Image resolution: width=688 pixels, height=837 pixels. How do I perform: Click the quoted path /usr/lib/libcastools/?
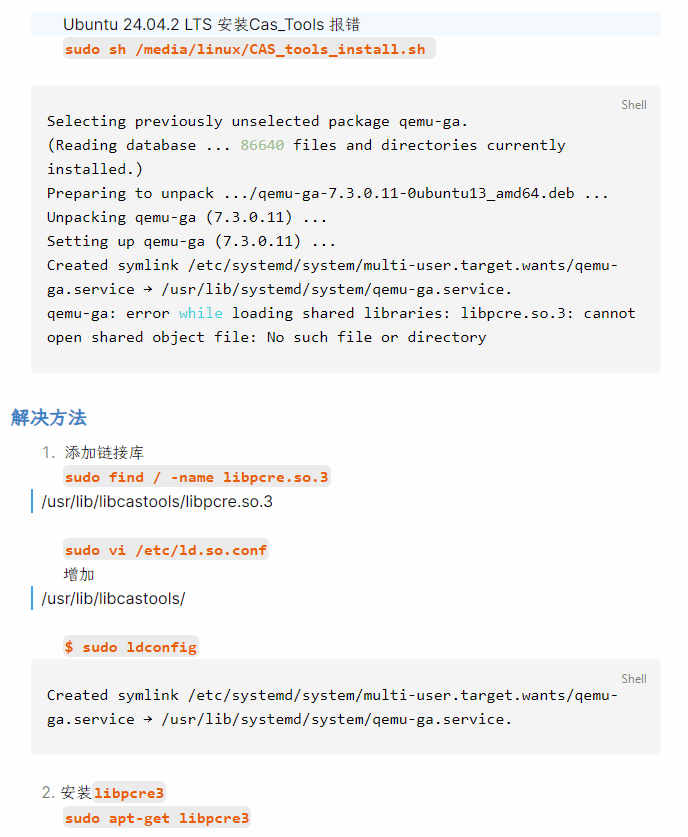point(113,599)
